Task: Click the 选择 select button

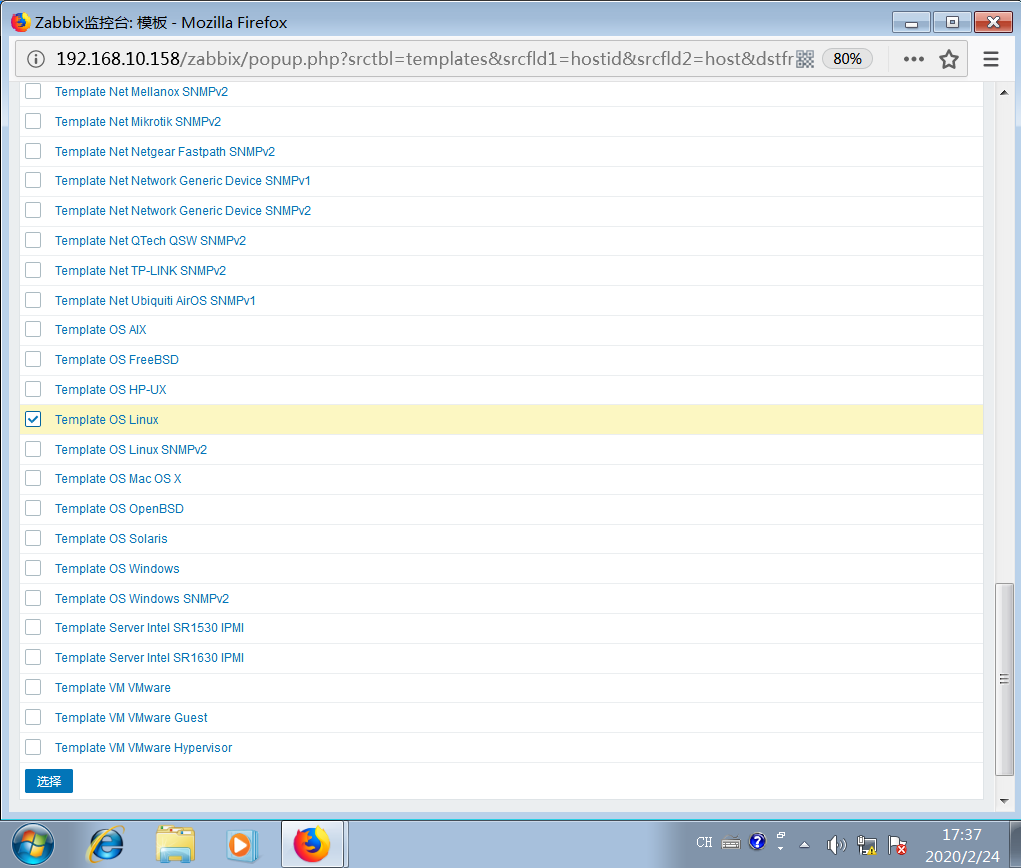Action: click(x=49, y=781)
